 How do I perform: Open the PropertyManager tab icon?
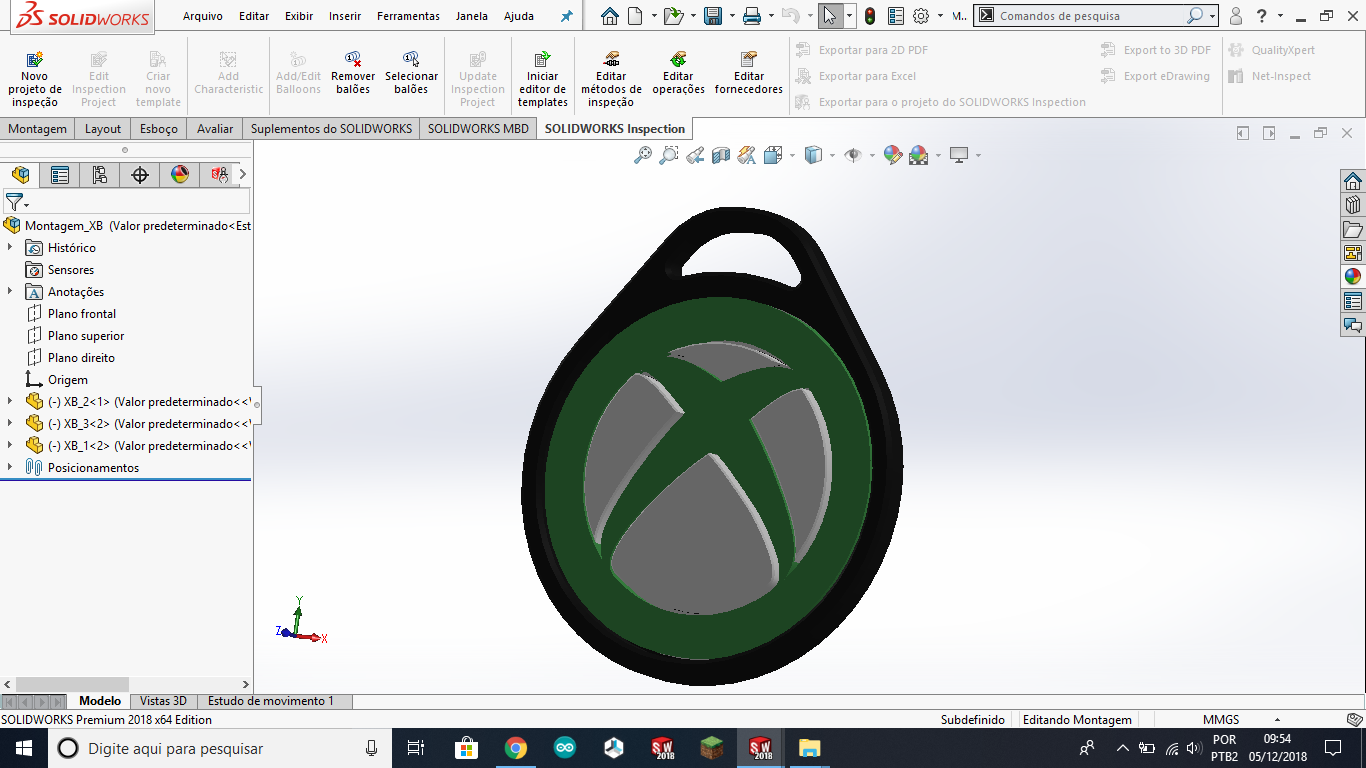[x=60, y=175]
